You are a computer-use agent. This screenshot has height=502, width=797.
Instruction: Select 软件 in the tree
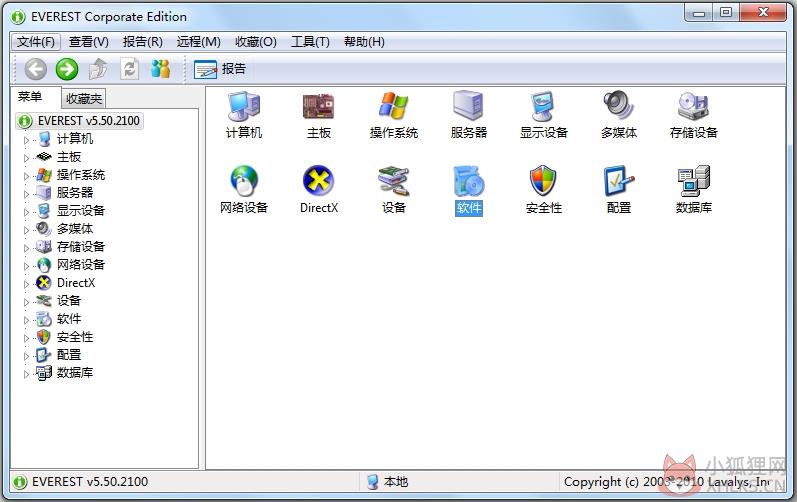click(x=69, y=319)
